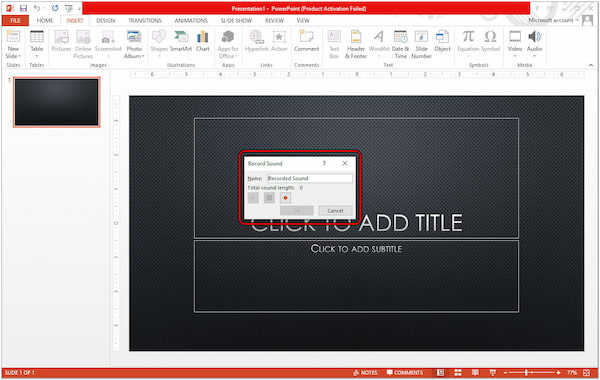Viewport: 600px width, 380px height.
Task: Click the Object icon in Text group
Action: pos(442,41)
